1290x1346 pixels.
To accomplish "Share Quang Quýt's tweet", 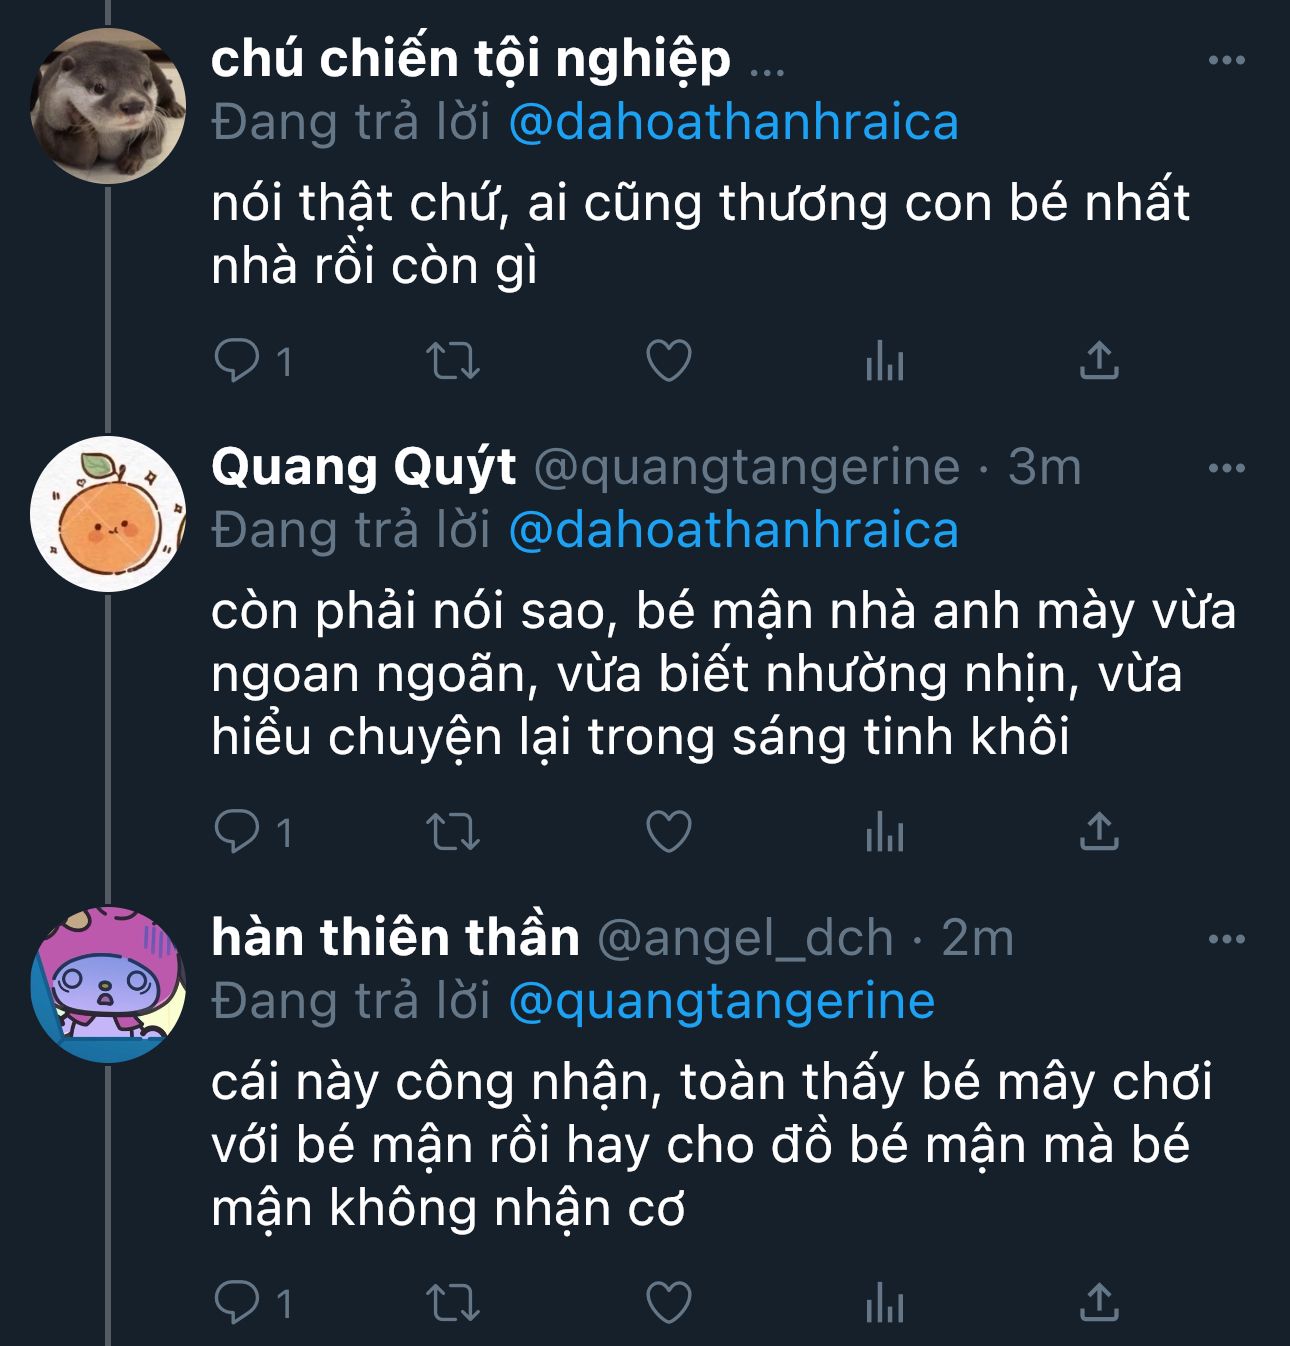I will coord(1099,832).
